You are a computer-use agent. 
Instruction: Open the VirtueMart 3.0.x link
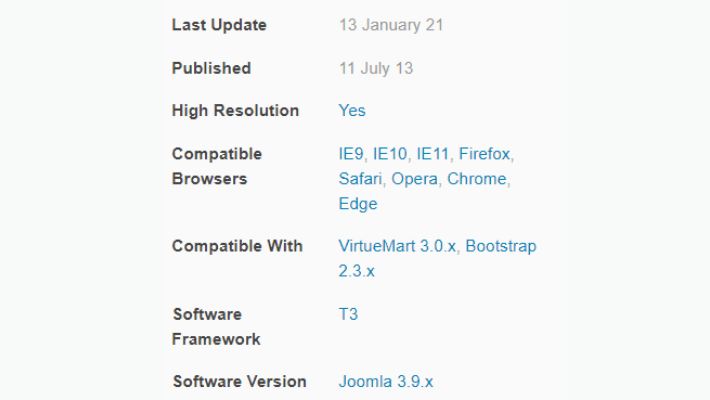397,246
